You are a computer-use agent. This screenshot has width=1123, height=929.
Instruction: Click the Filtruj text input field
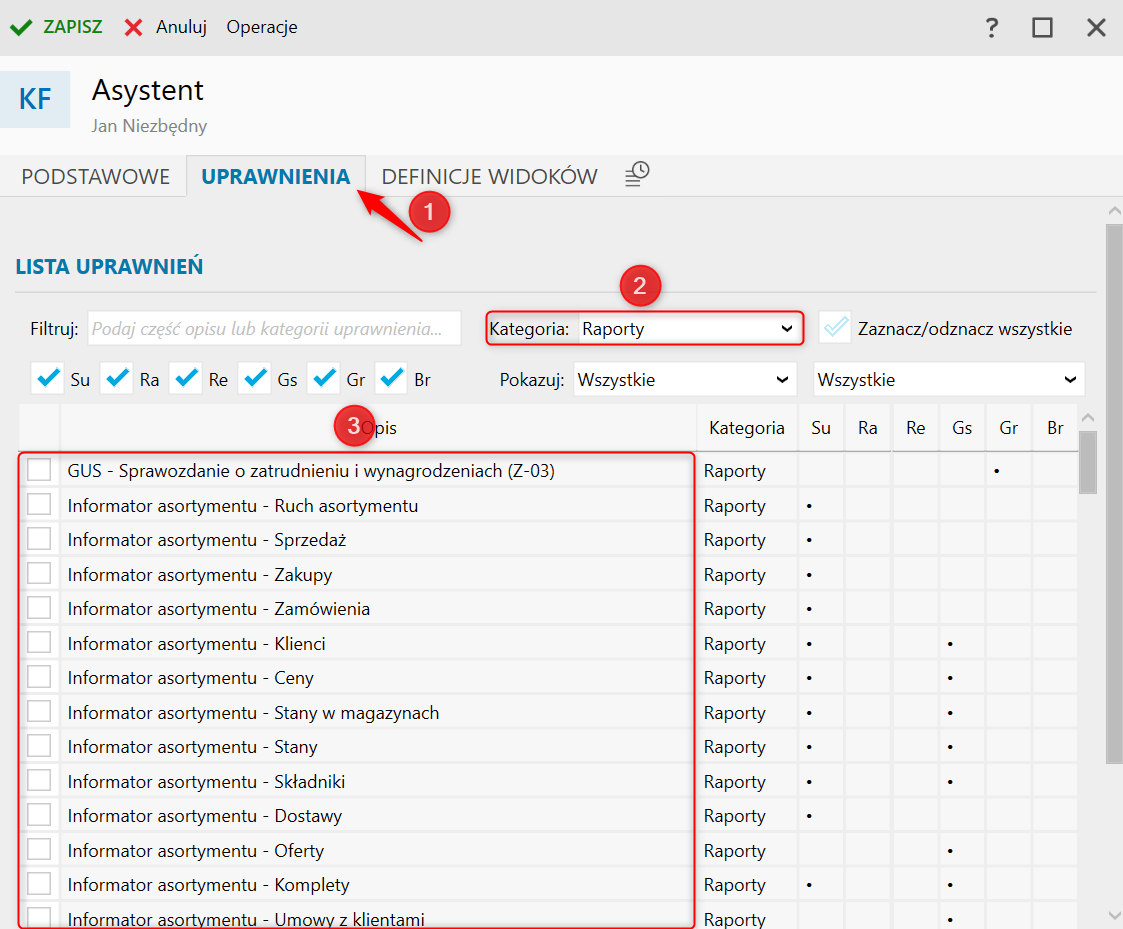click(x=274, y=328)
